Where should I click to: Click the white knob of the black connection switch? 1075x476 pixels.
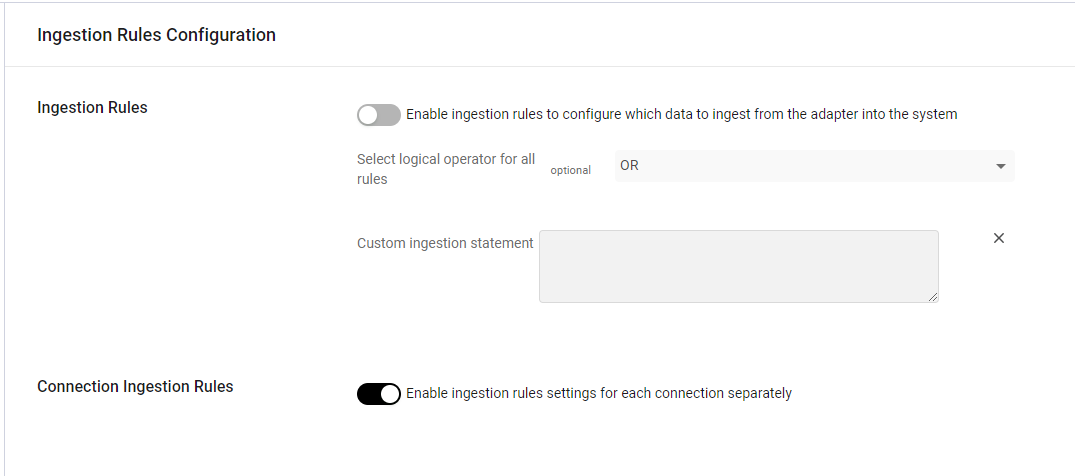click(x=389, y=394)
